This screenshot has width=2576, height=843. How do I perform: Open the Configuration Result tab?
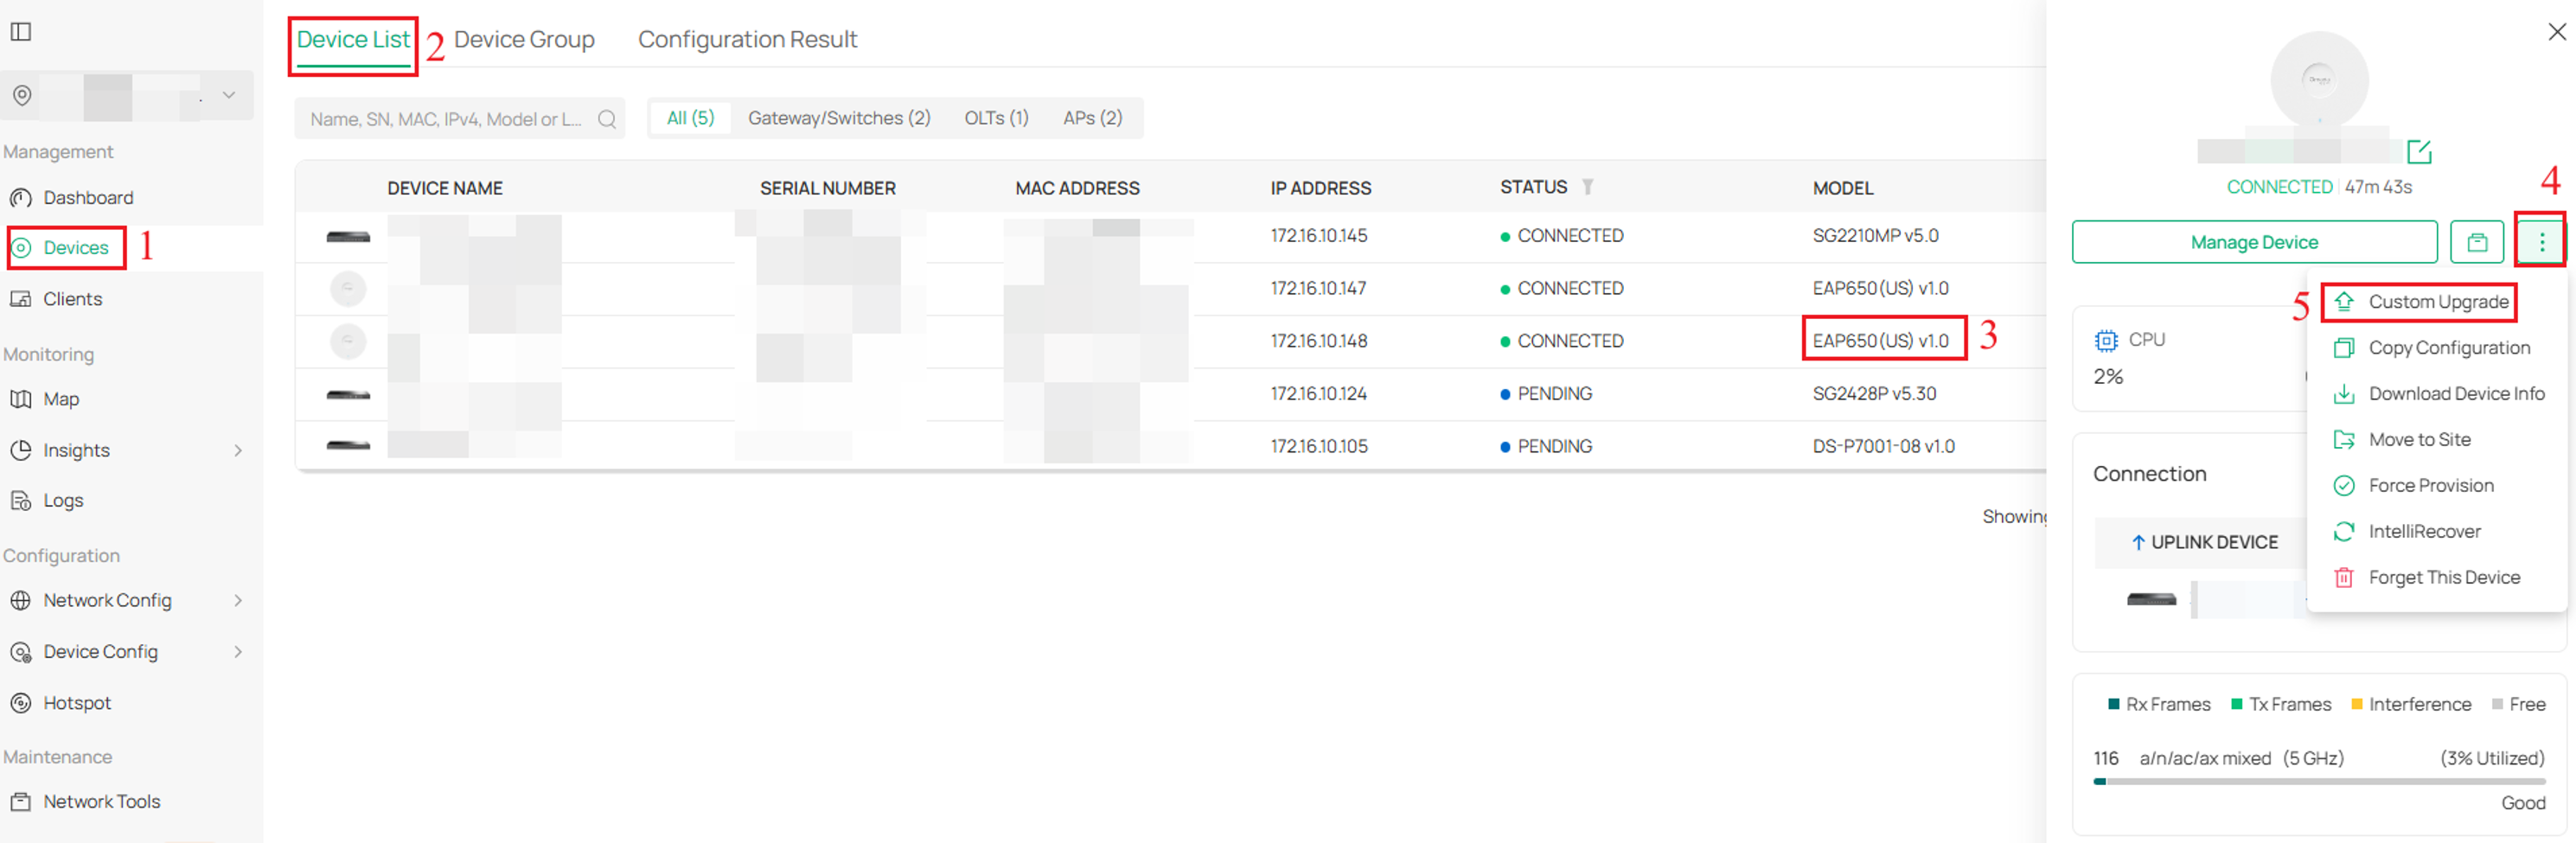pyautogui.click(x=747, y=39)
